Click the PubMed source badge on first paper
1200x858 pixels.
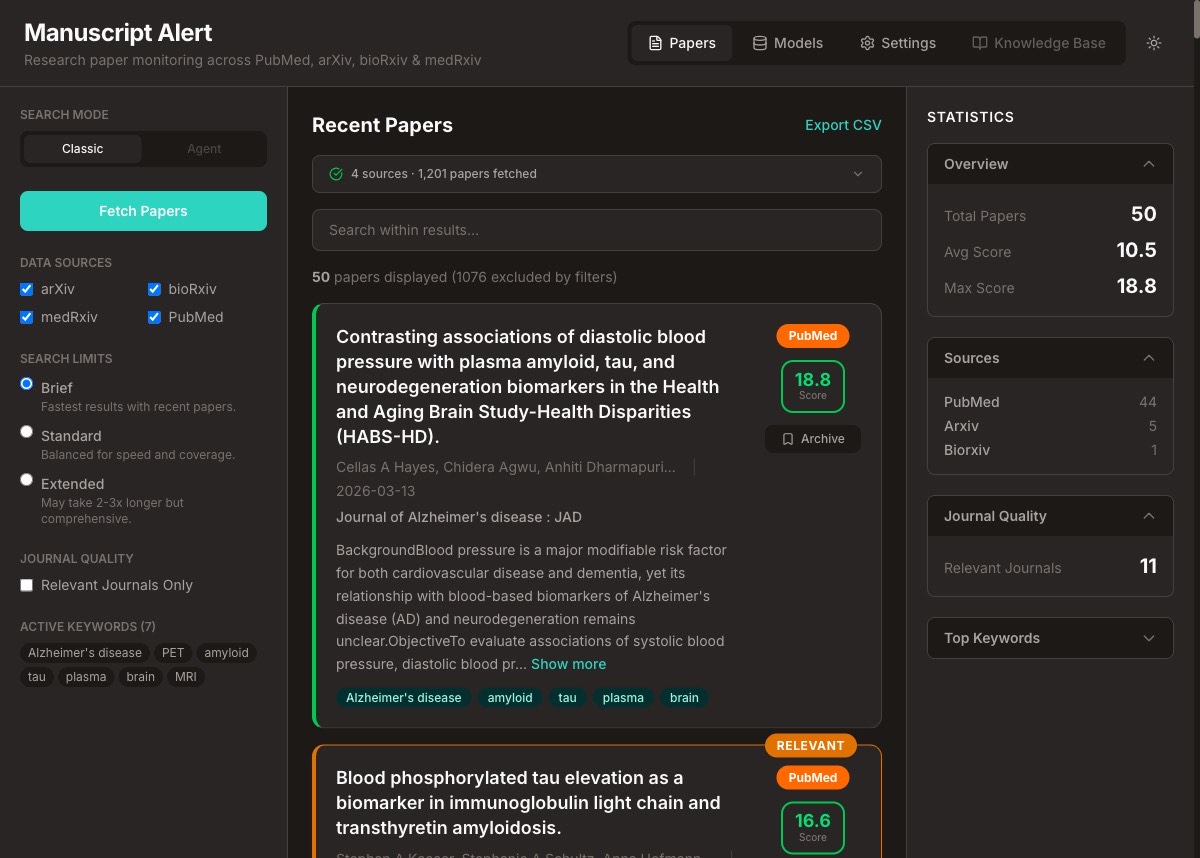point(812,336)
